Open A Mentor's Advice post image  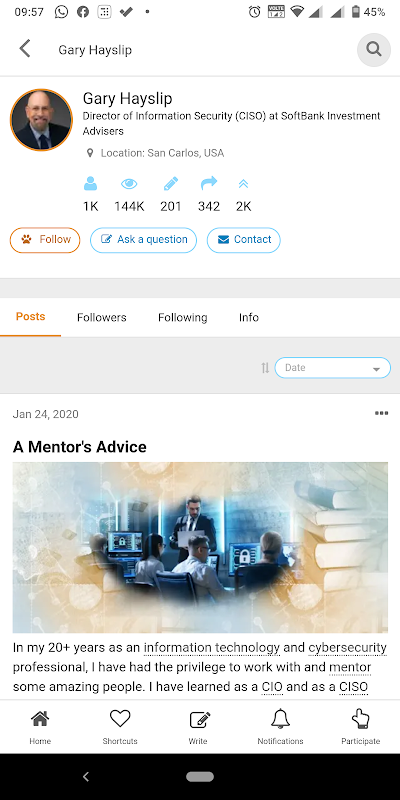point(200,547)
